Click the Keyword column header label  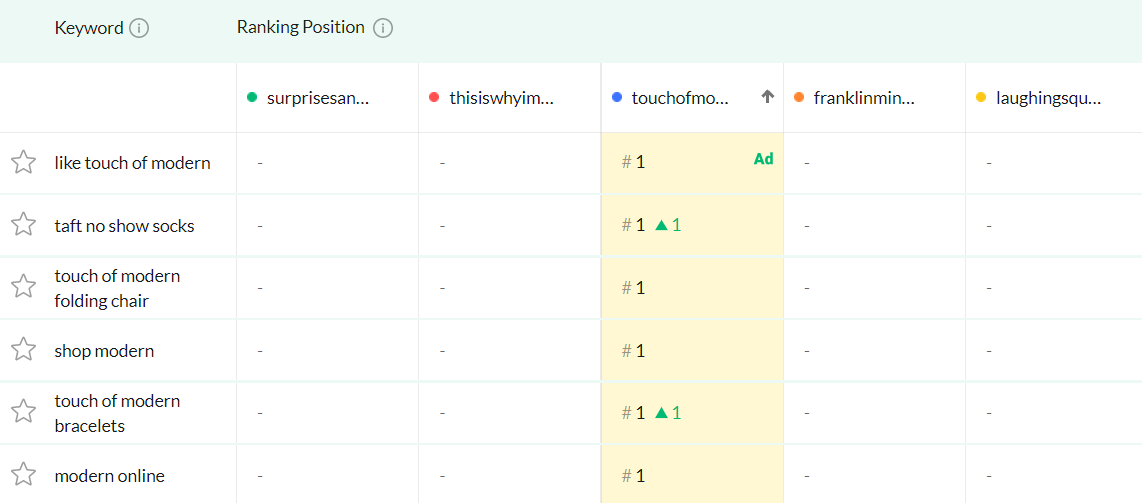[89, 28]
